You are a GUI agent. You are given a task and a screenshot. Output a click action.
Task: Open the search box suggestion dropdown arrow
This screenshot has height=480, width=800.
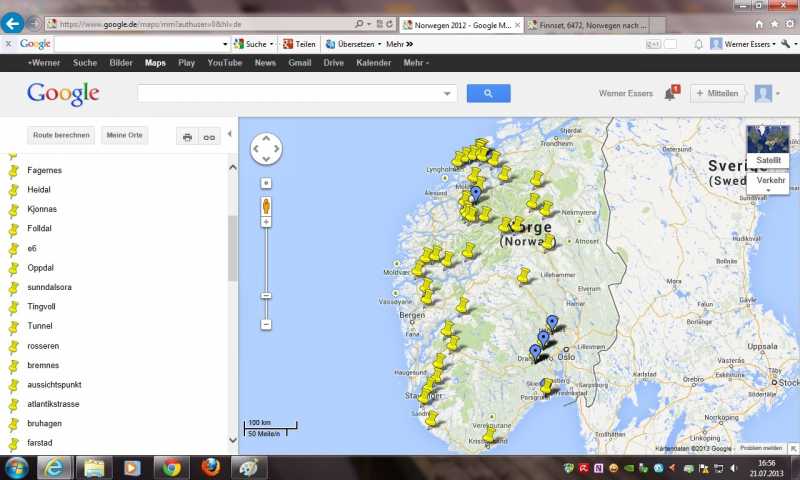[446, 93]
